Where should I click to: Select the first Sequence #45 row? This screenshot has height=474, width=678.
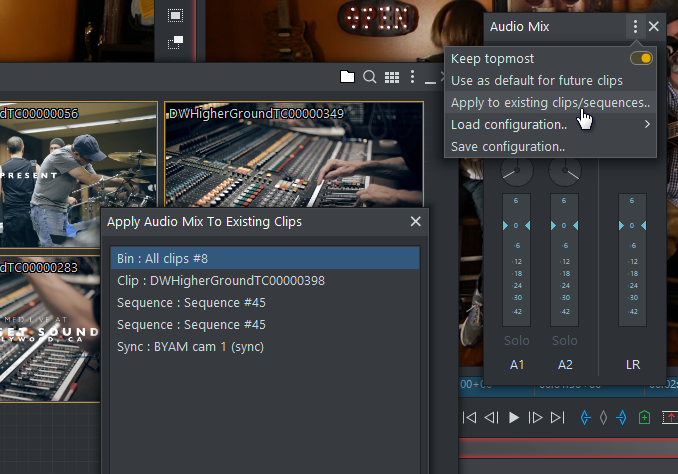click(x=265, y=303)
